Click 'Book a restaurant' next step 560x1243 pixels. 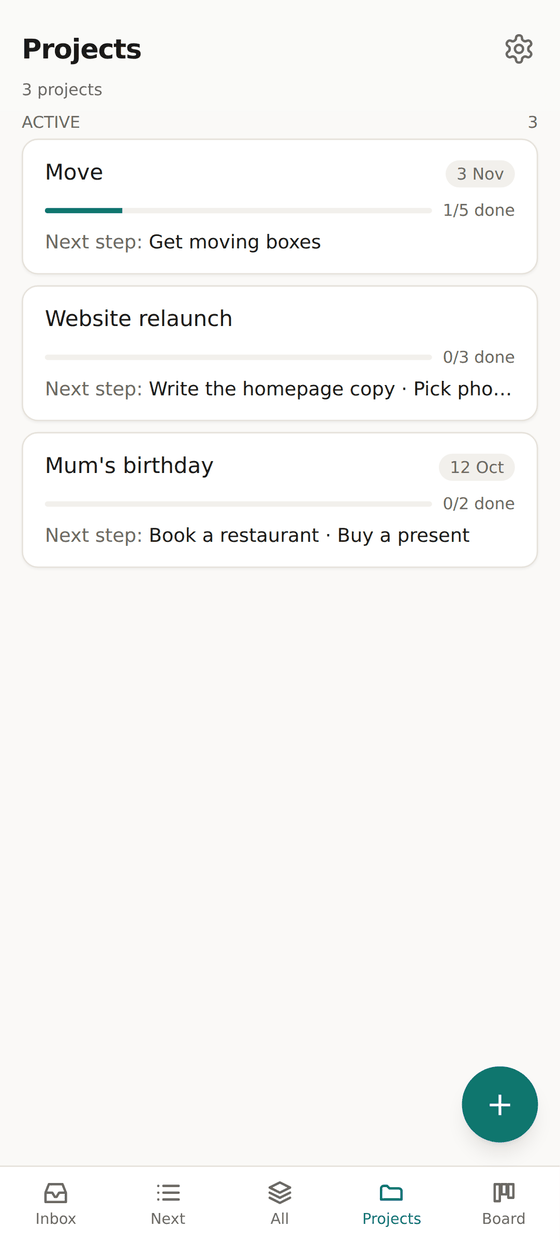(x=234, y=535)
